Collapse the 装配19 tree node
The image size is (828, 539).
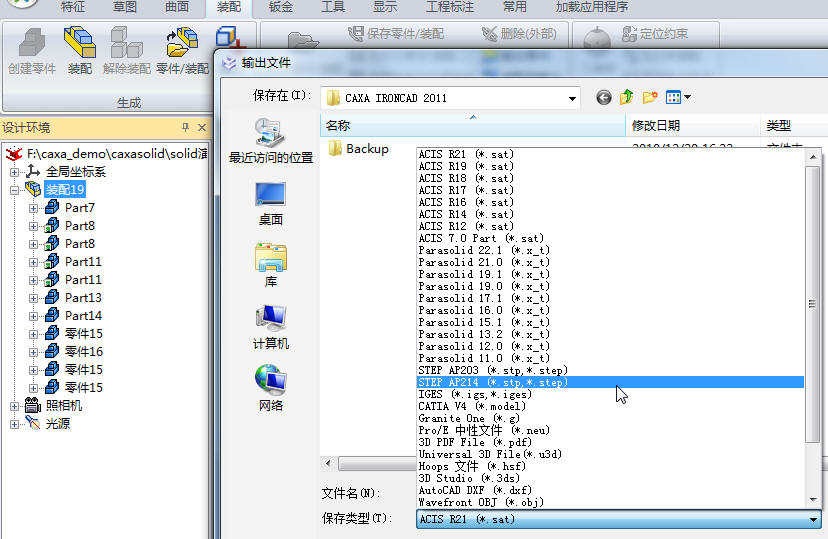(x=15, y=190)
